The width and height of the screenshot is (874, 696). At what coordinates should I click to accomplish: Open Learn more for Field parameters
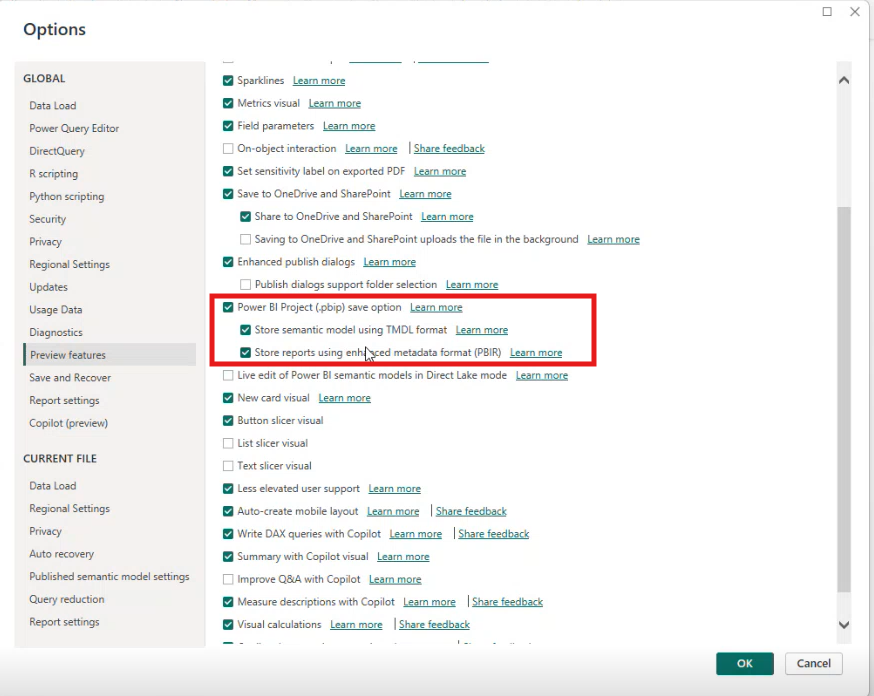349,126
